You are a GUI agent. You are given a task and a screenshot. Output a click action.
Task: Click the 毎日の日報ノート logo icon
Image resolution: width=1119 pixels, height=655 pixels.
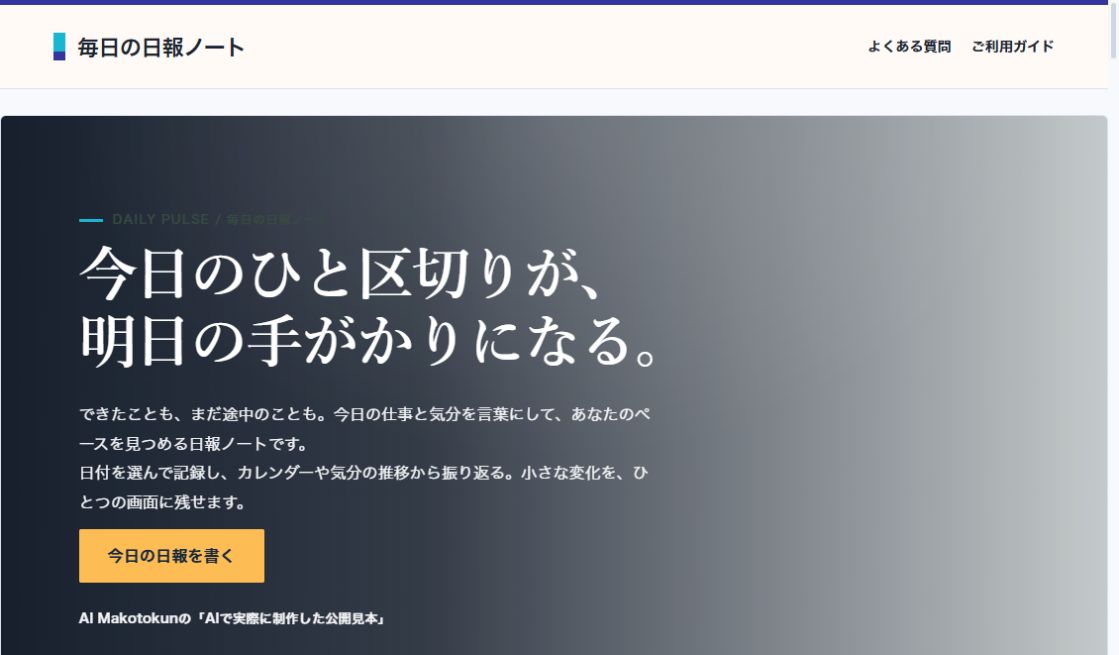pyautogui.click(x=59, y=46)
